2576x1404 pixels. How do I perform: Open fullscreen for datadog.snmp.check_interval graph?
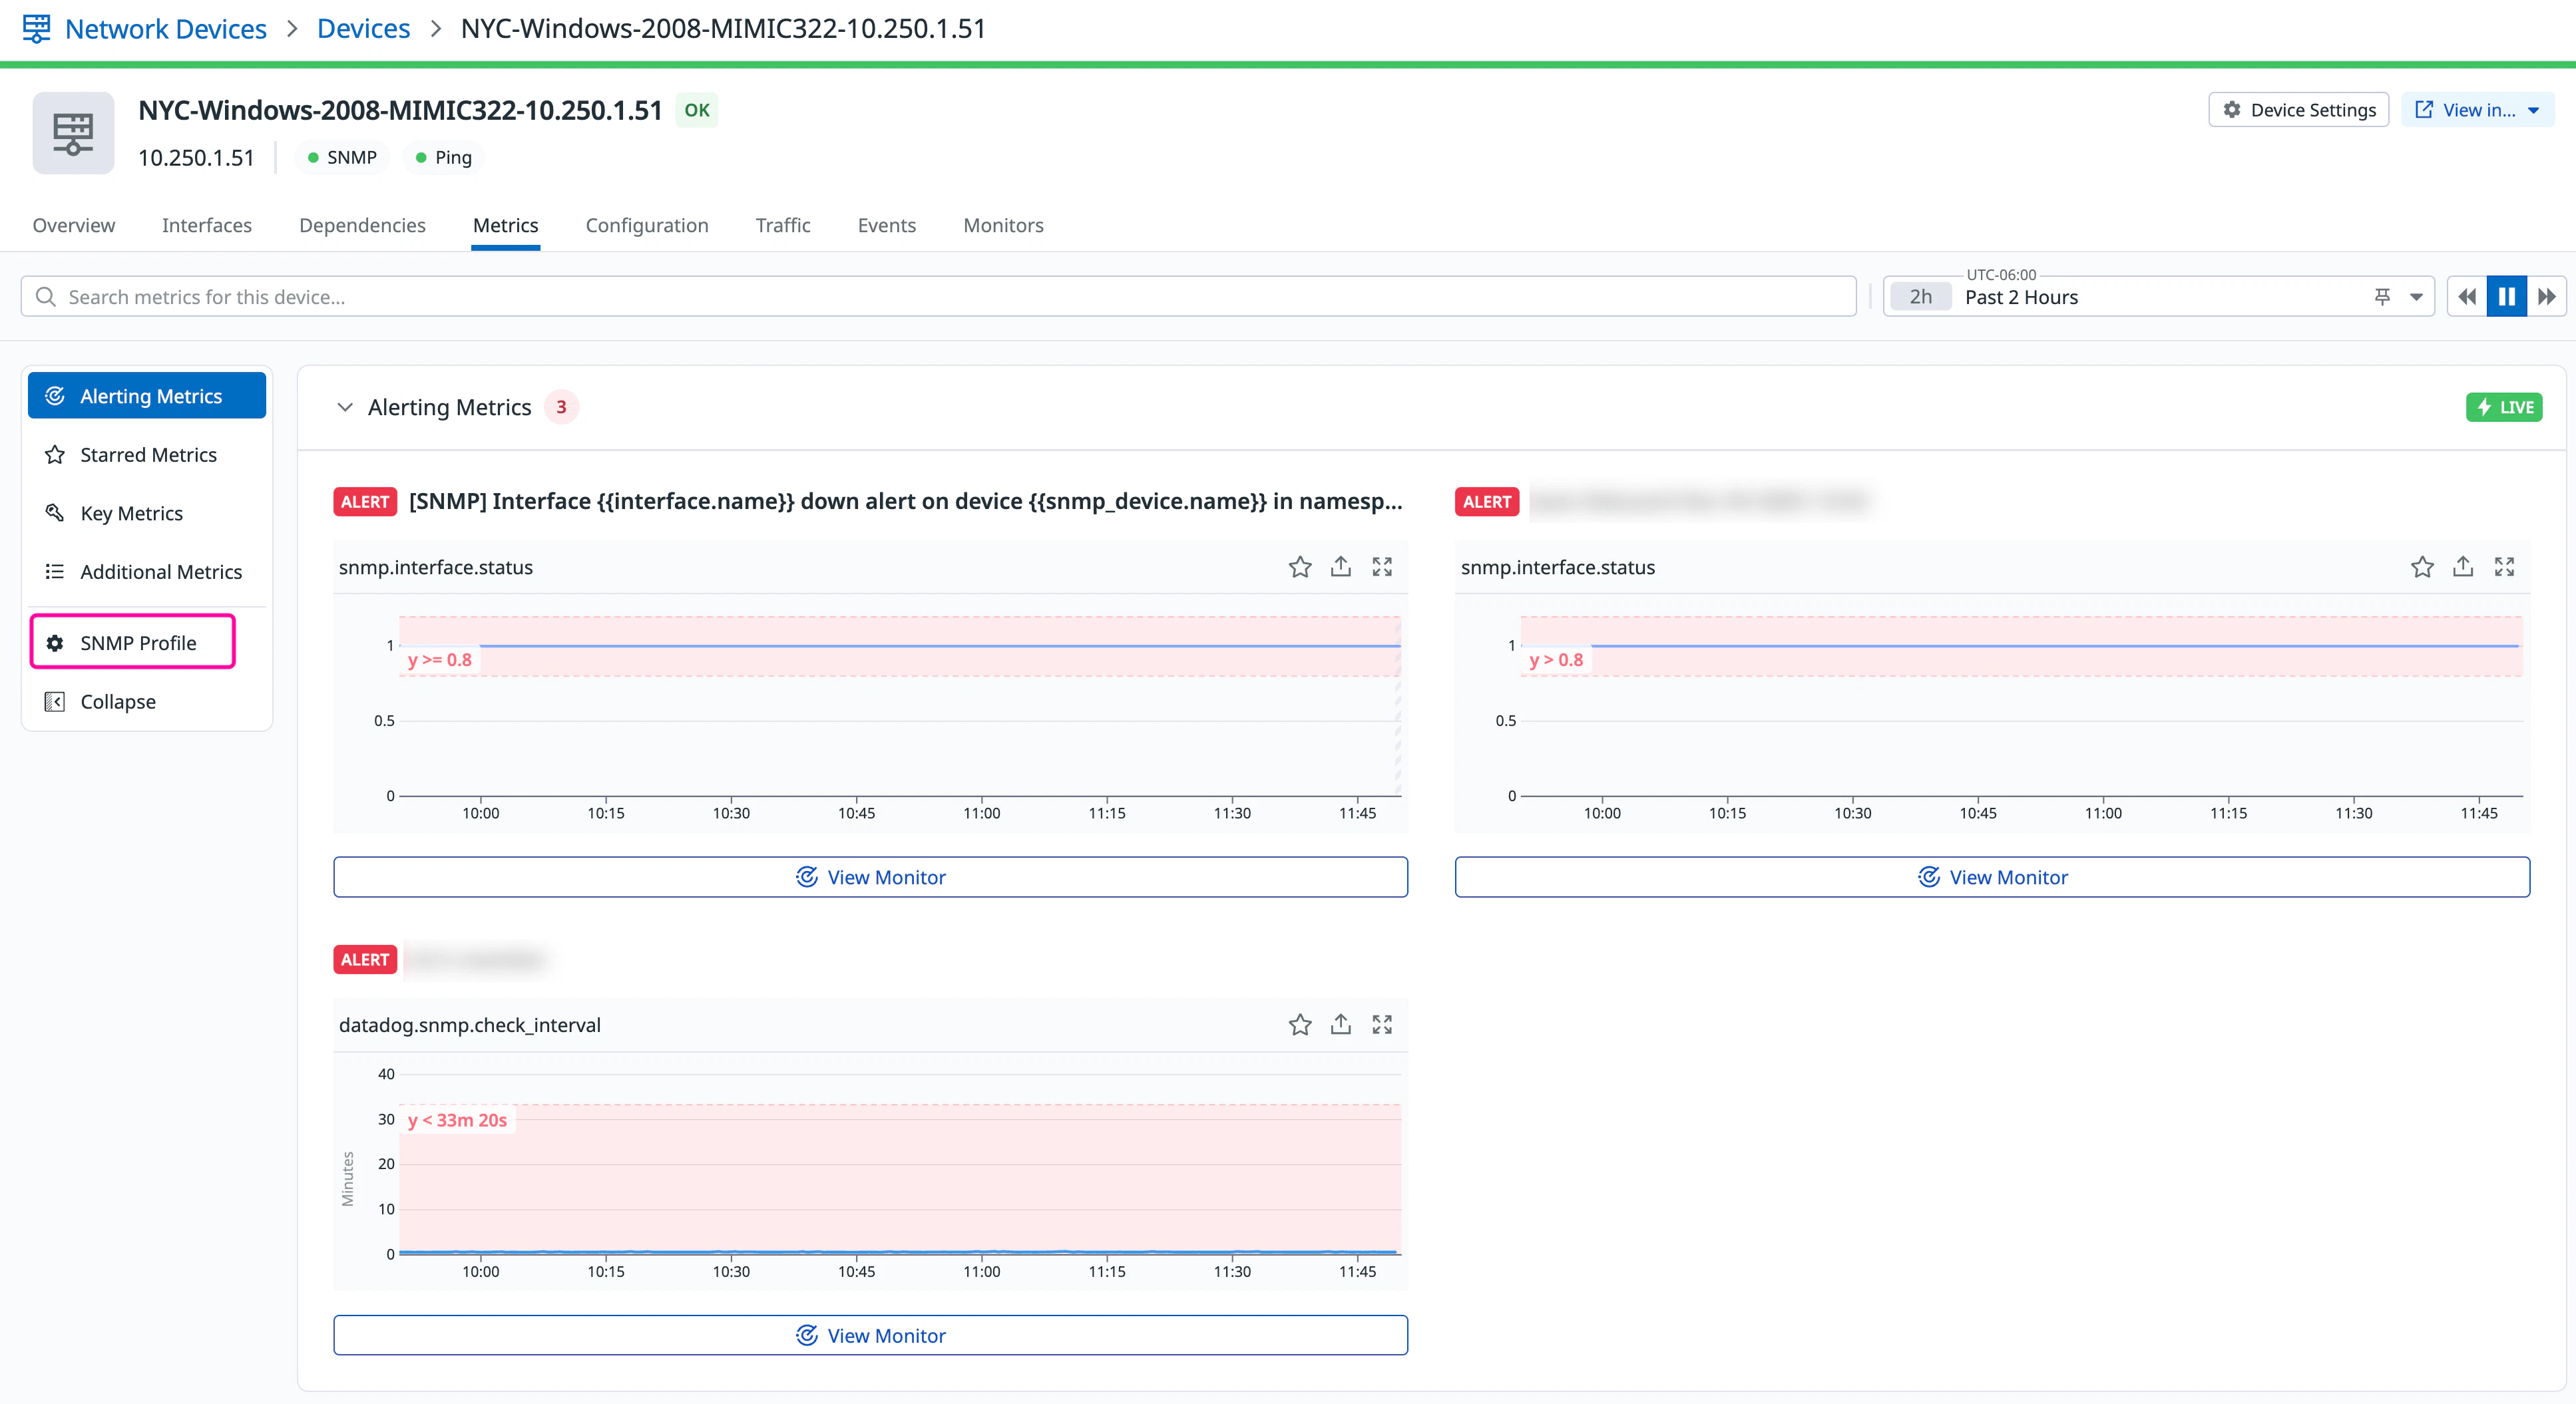[x=1382, y=1025]
